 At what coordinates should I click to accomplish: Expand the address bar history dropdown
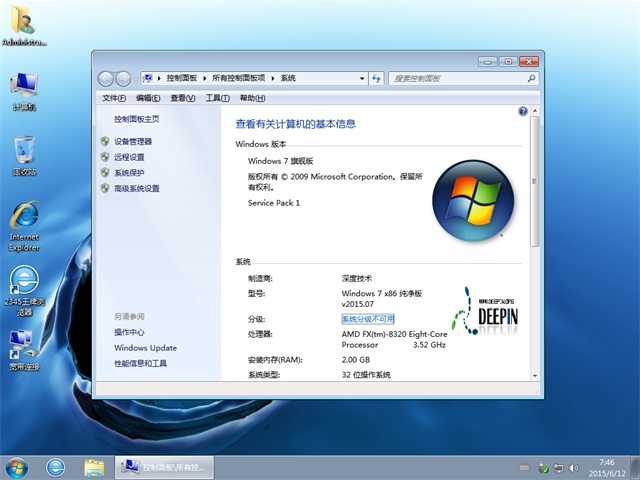pyautogui.click(x=360, y=78)
